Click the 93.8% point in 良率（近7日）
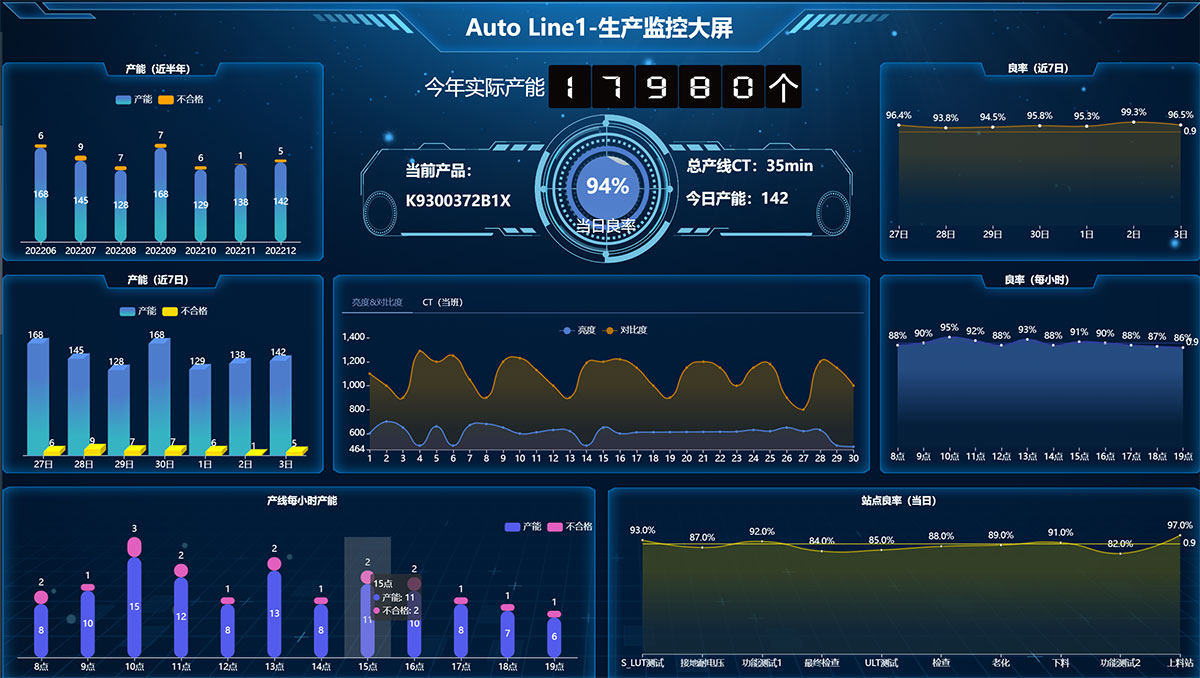Viewport: 1200px width, 678px height. click(946, 128)
